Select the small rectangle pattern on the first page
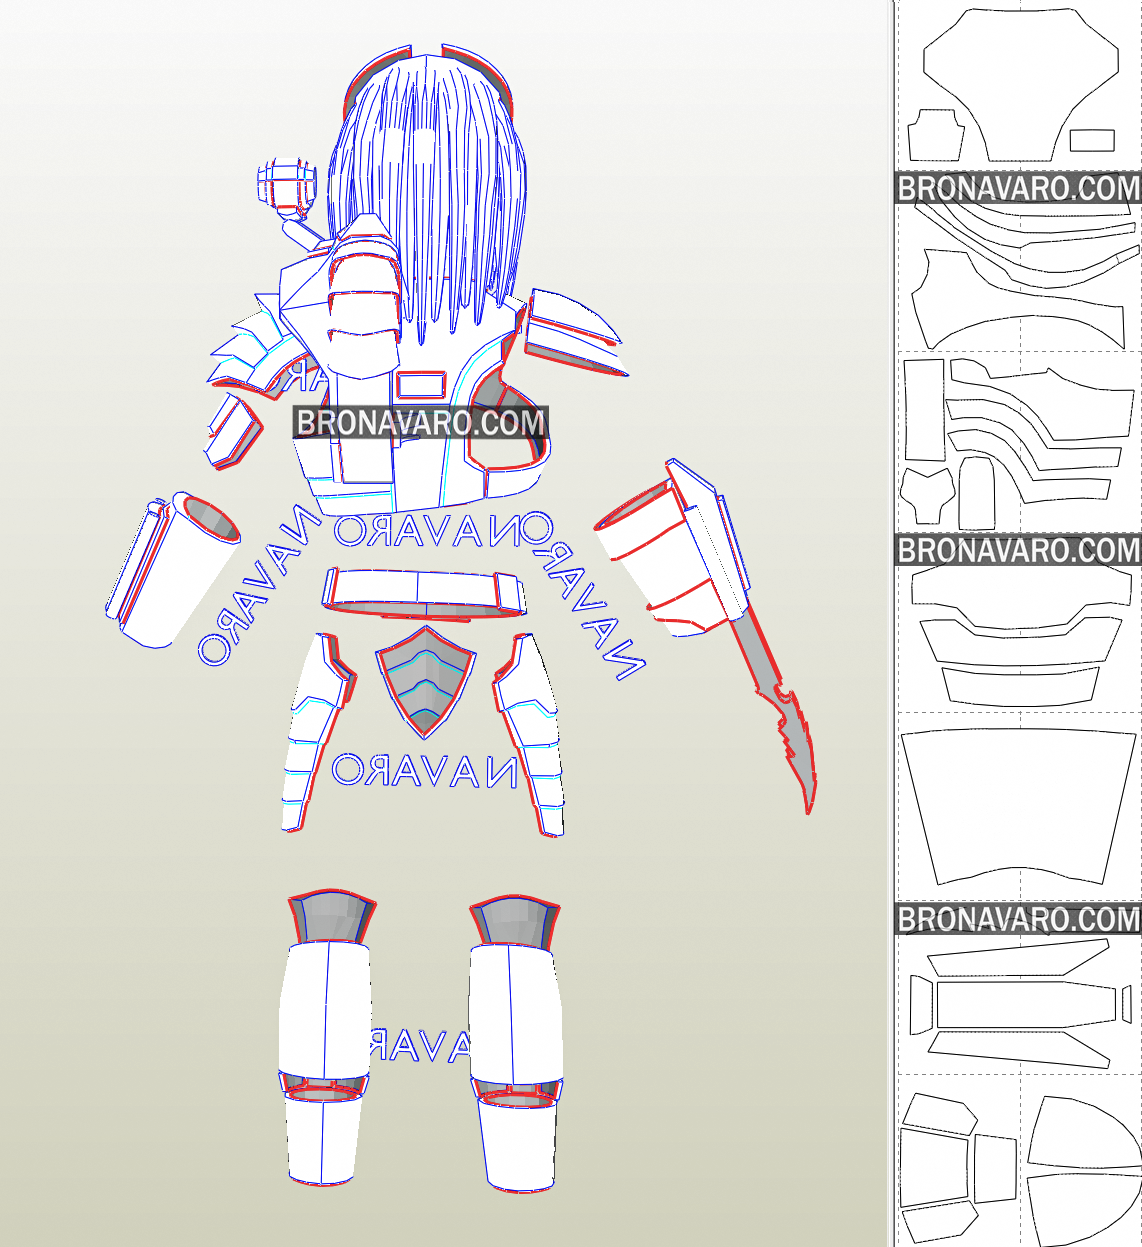The image size is (1142, 1247). [x=1092, y=140]
